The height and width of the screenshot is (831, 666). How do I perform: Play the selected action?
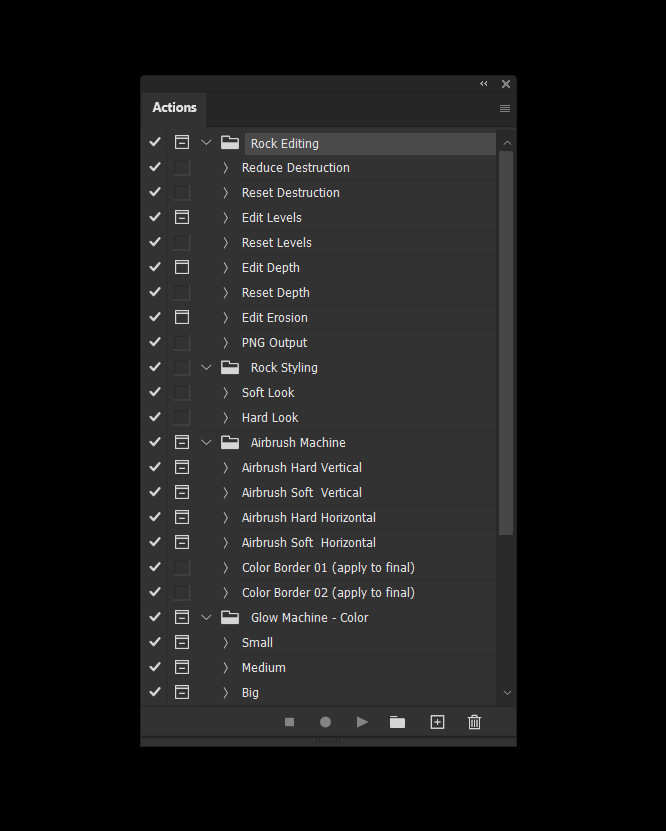click(x=362, y=722)
